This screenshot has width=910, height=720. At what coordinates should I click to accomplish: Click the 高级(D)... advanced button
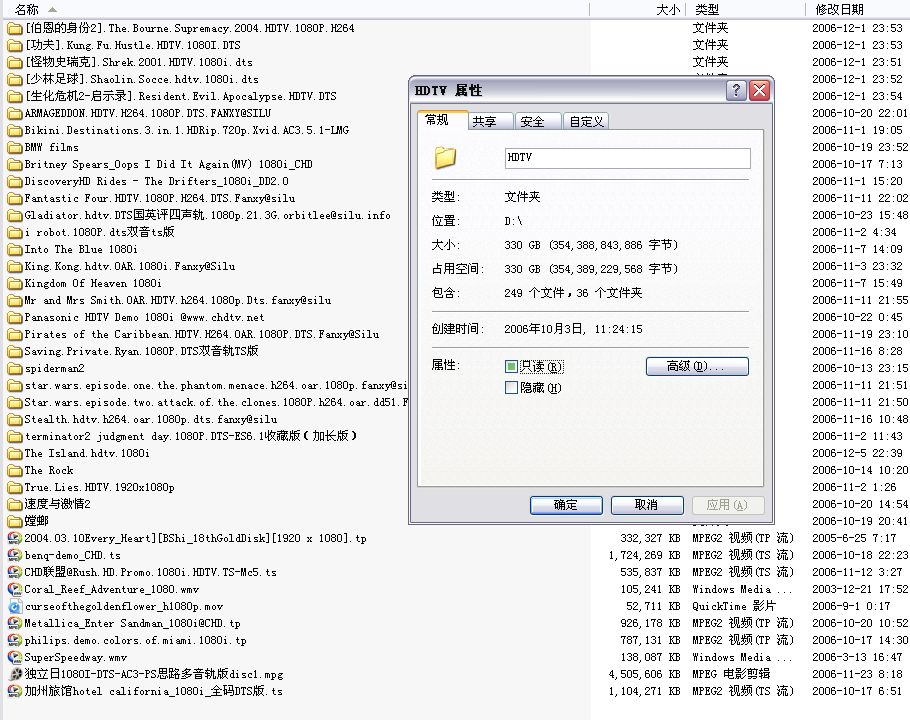pos(697,367)
